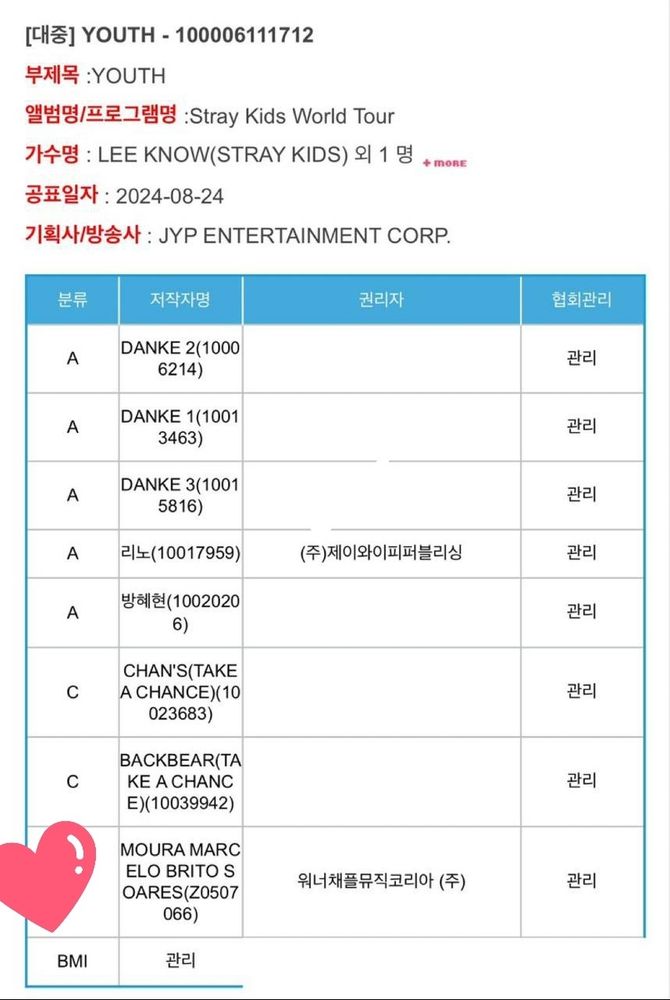Viewport: 670px width, 1000px height.
Task: Click the 저작자명 column header
Action: (x=180, y=299)
